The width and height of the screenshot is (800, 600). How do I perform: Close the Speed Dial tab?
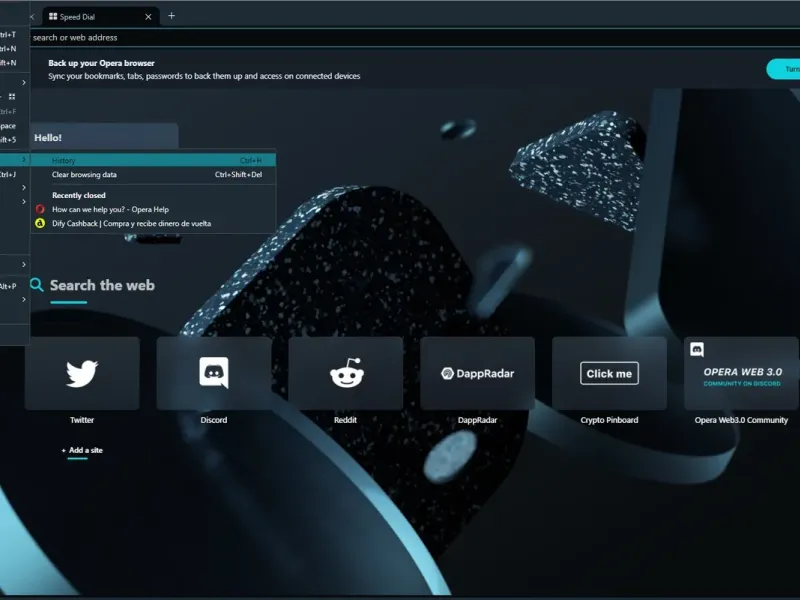pos(148,17)
